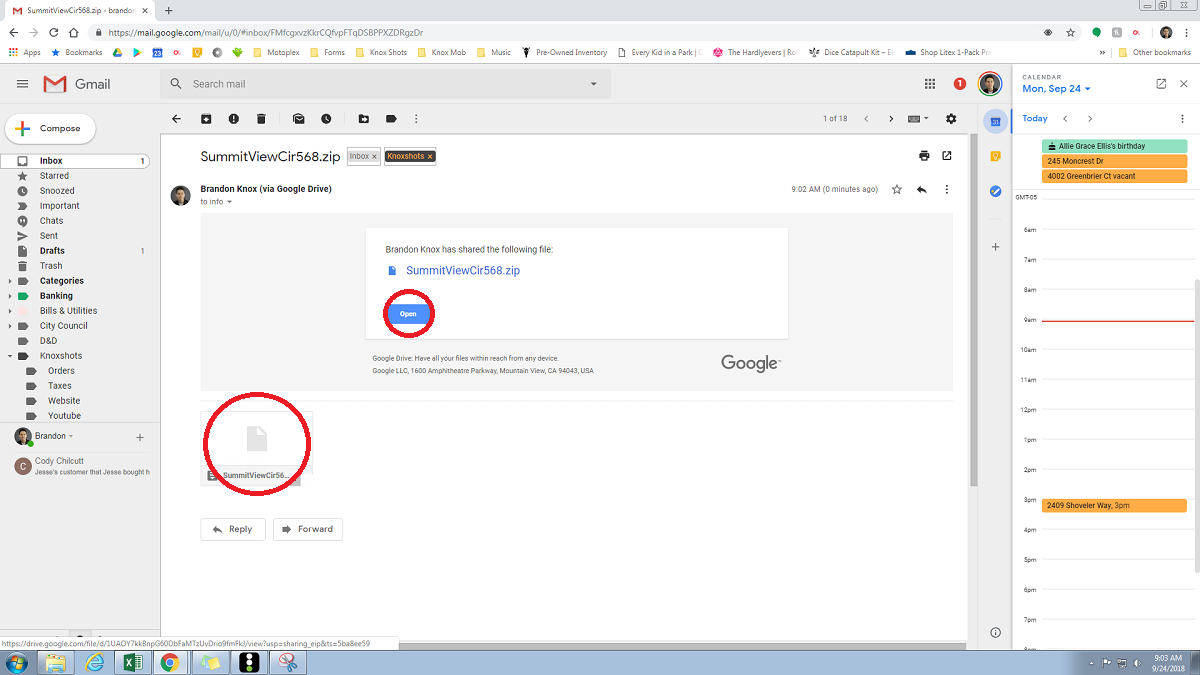The width and height of the screenshot is (1200, 675).
Task: Toggle the main menu hamburger button
Action: tap(23, 84)
